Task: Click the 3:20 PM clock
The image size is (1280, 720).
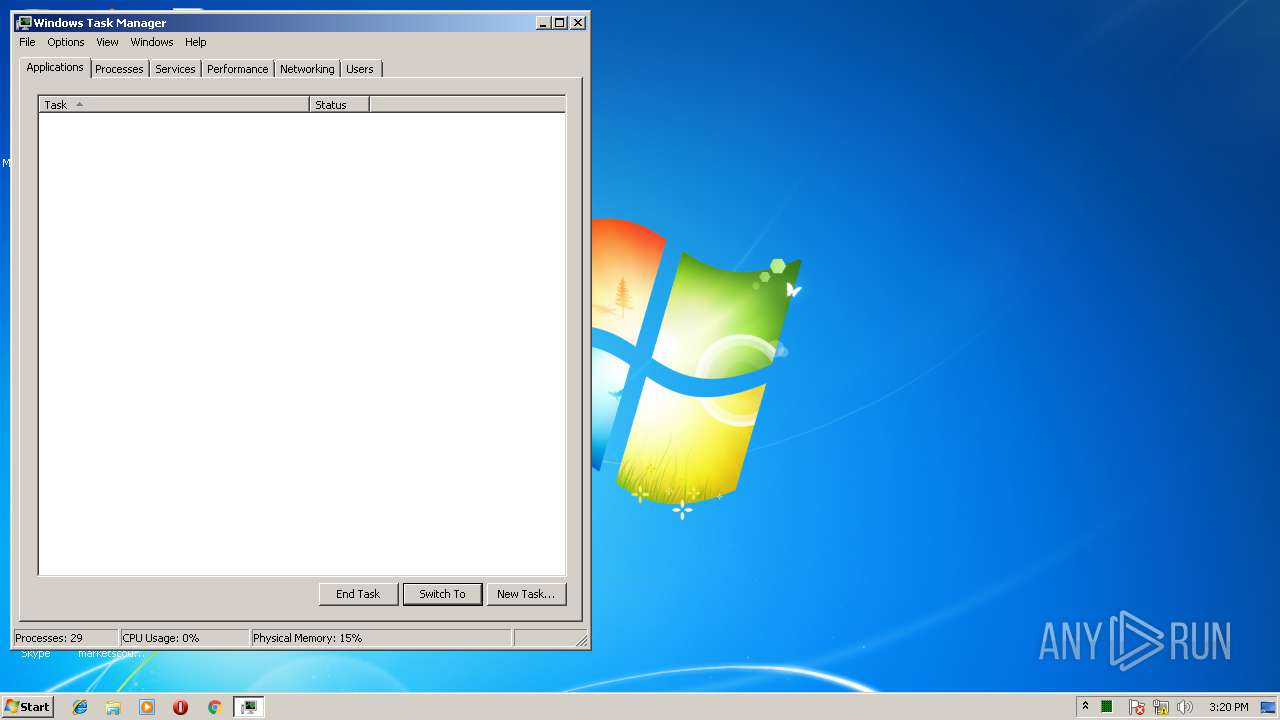Action: pos(1228,707)
